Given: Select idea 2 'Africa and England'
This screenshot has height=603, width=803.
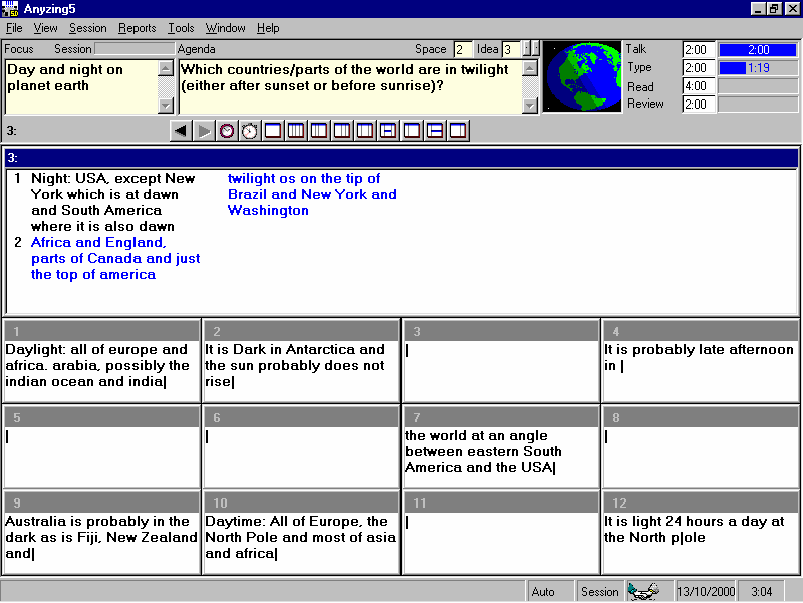Looking at the screenshot, I should [115, 258].
